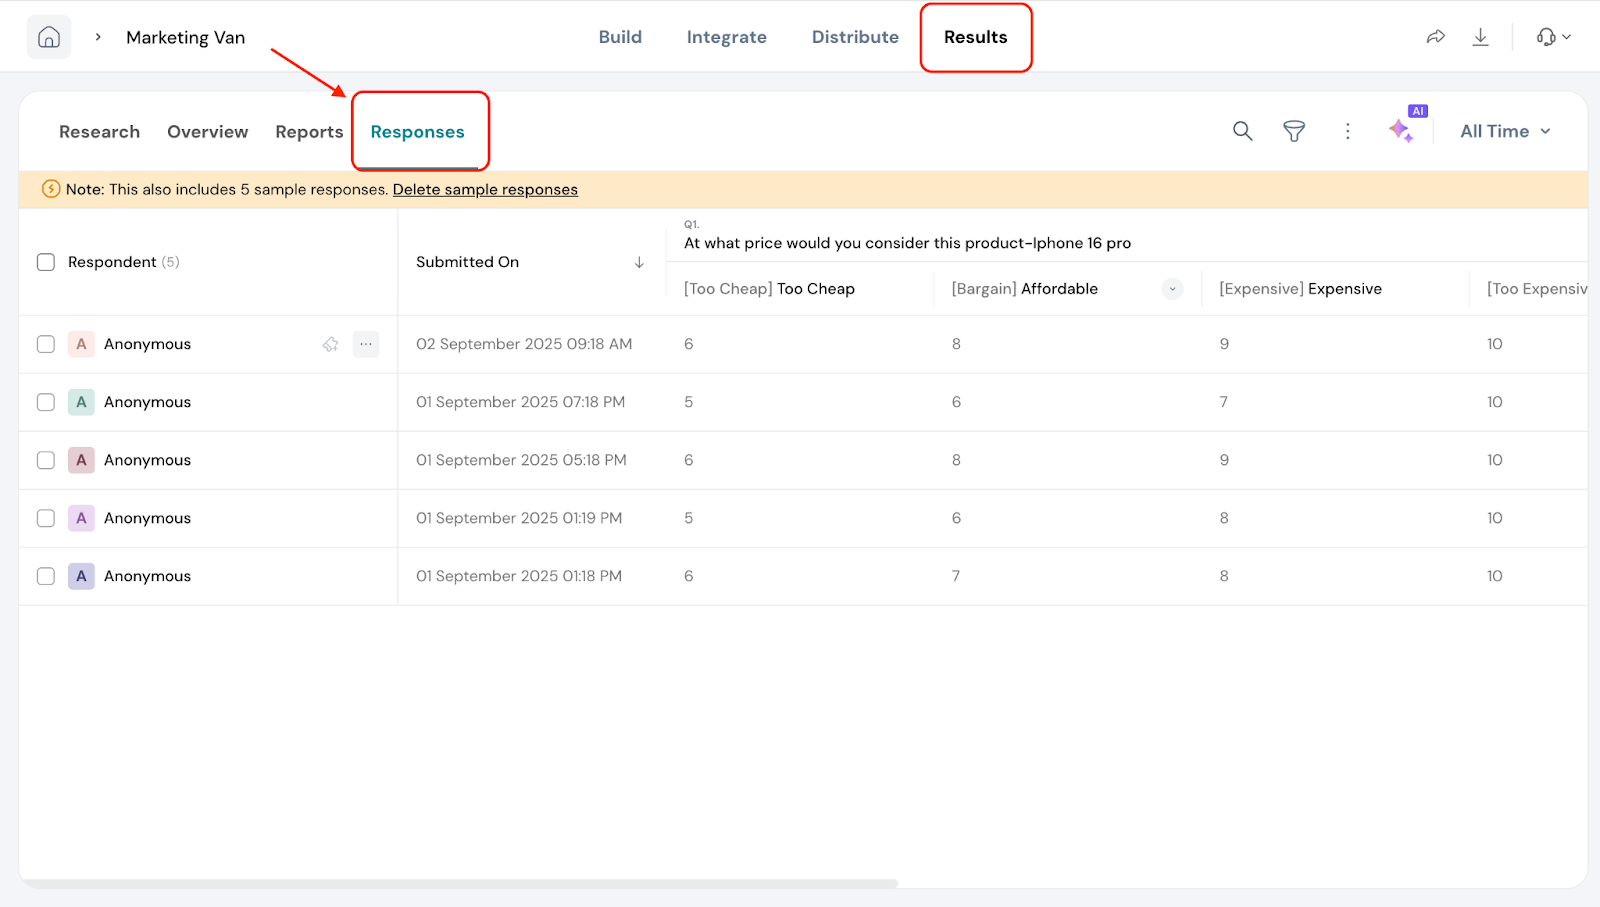
Task: Open the support headset menu
Action: 1552,37
